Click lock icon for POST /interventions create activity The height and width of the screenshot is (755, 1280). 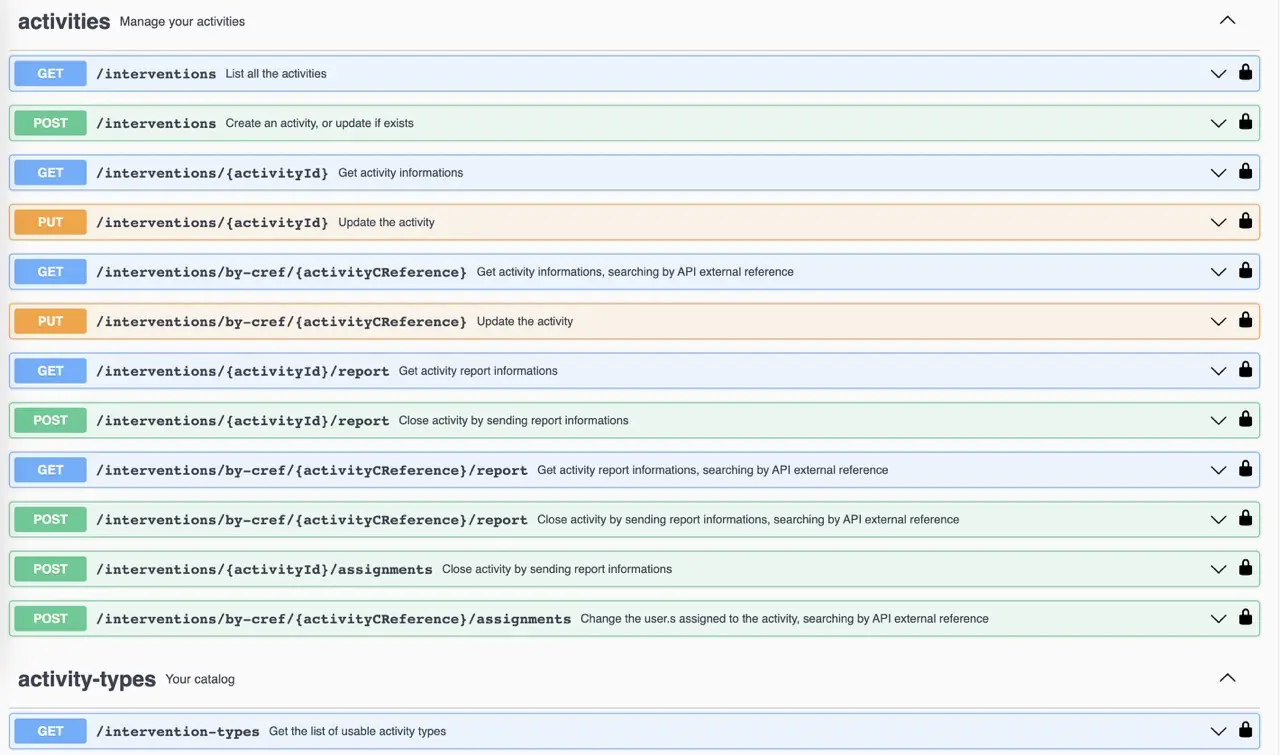click(1245, 122)
